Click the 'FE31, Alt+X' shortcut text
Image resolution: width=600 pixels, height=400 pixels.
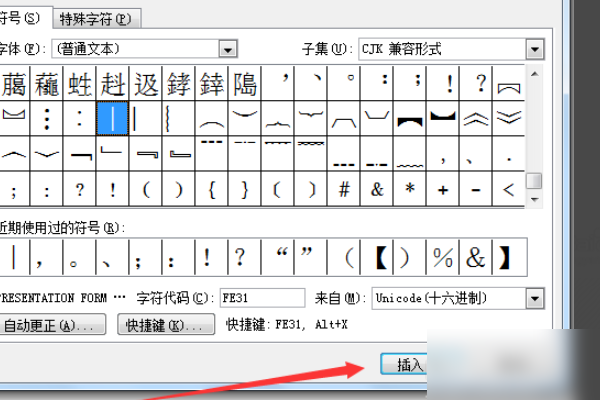coord(311,325)
